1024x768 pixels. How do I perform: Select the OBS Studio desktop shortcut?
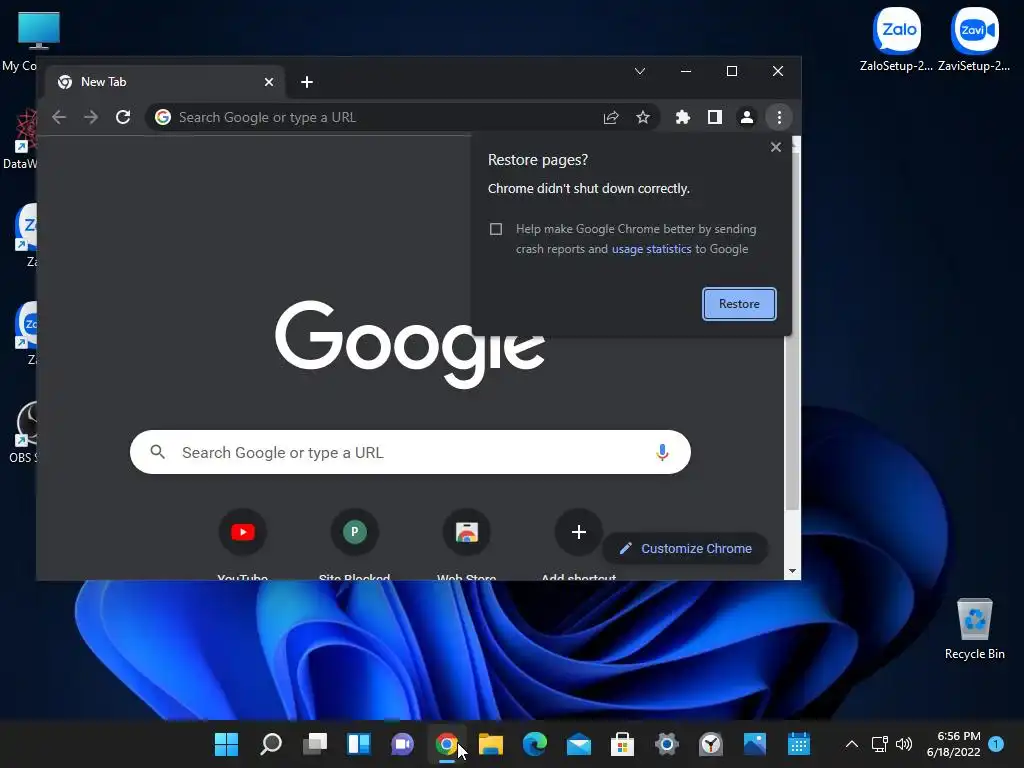[x=22, y=431]
